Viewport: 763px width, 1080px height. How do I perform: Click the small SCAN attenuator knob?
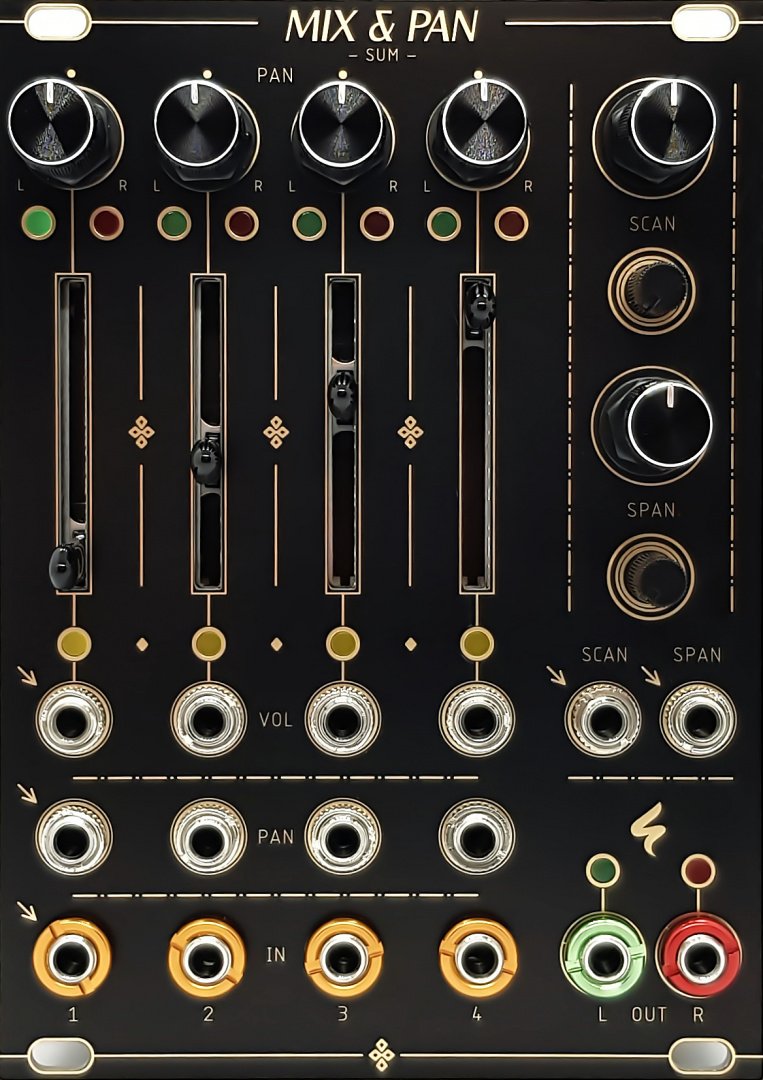tap(651, 291)
